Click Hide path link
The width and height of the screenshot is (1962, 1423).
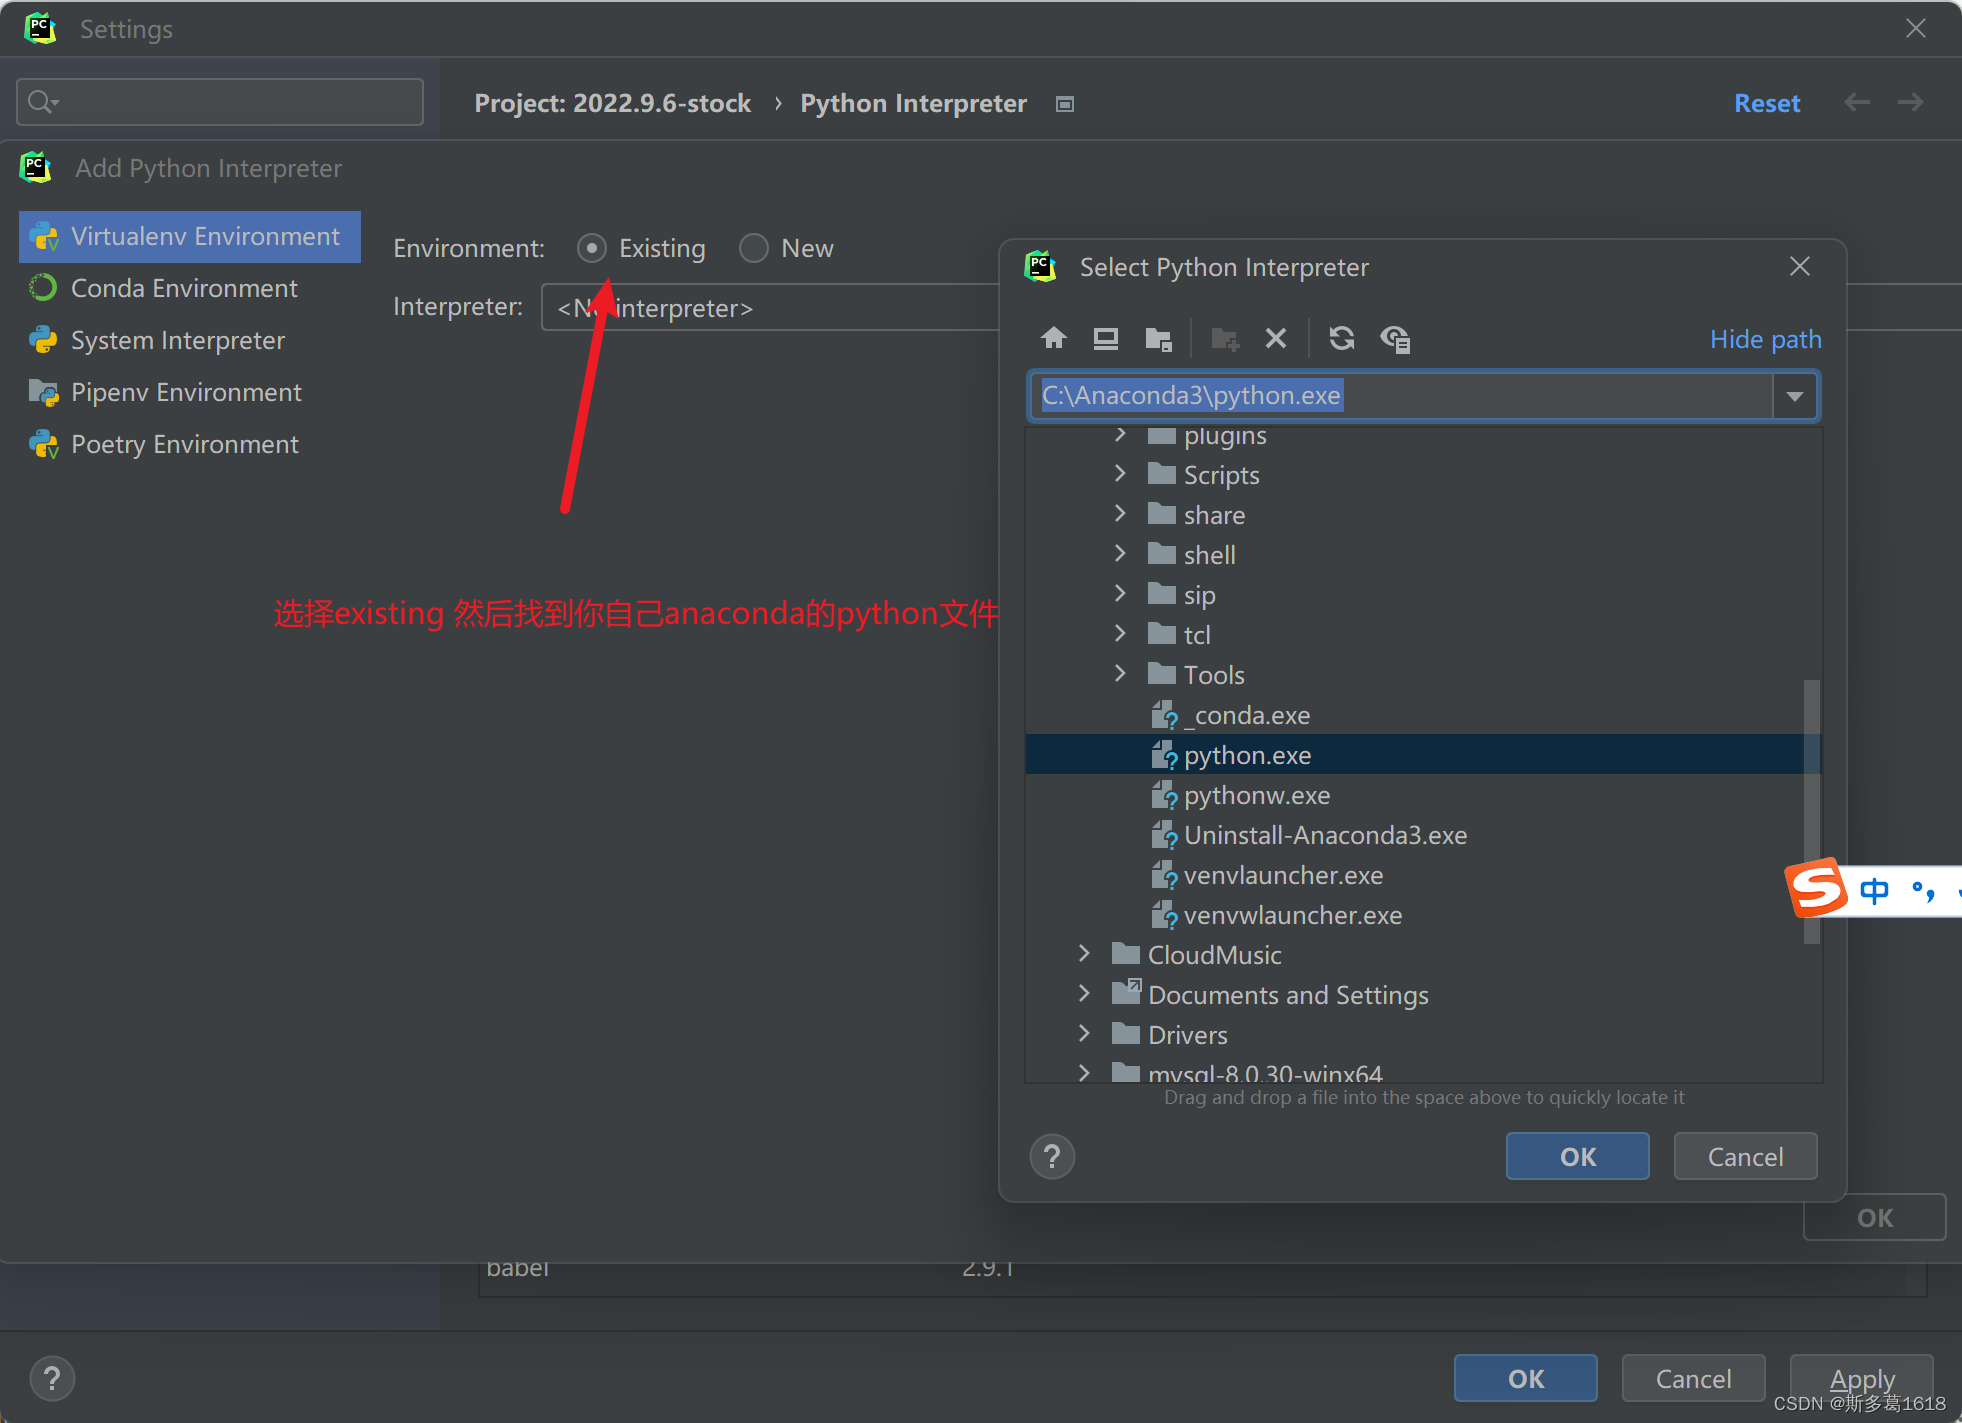point(1765,340)
